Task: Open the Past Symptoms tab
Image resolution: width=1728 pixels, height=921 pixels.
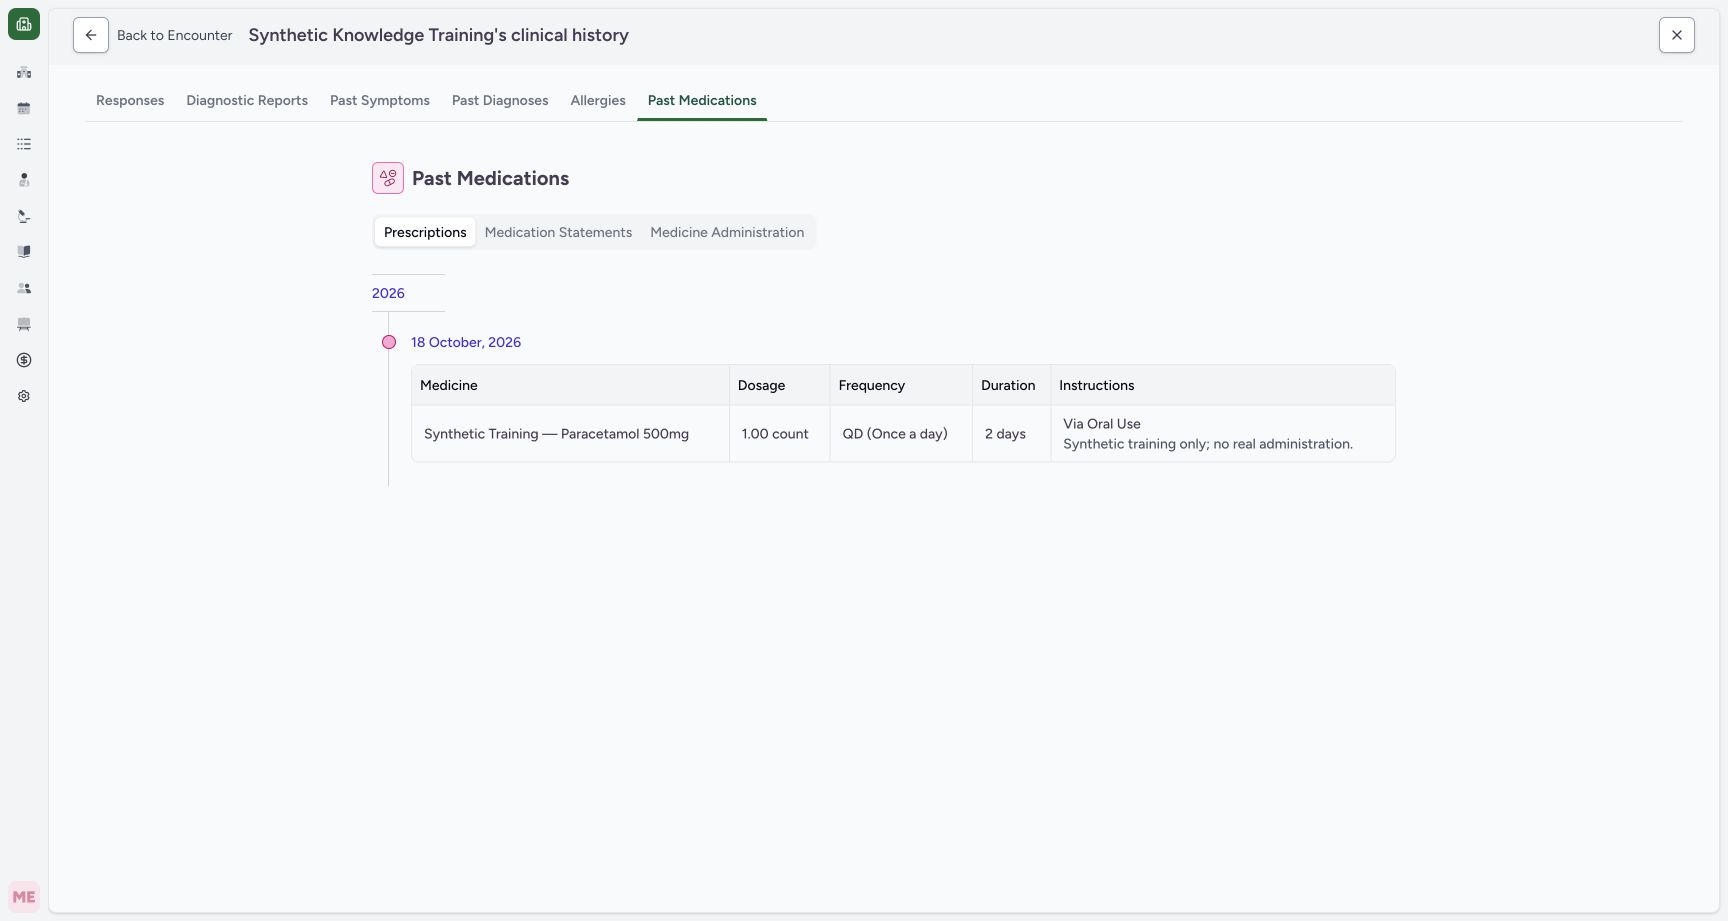Action: coord(380,100)
